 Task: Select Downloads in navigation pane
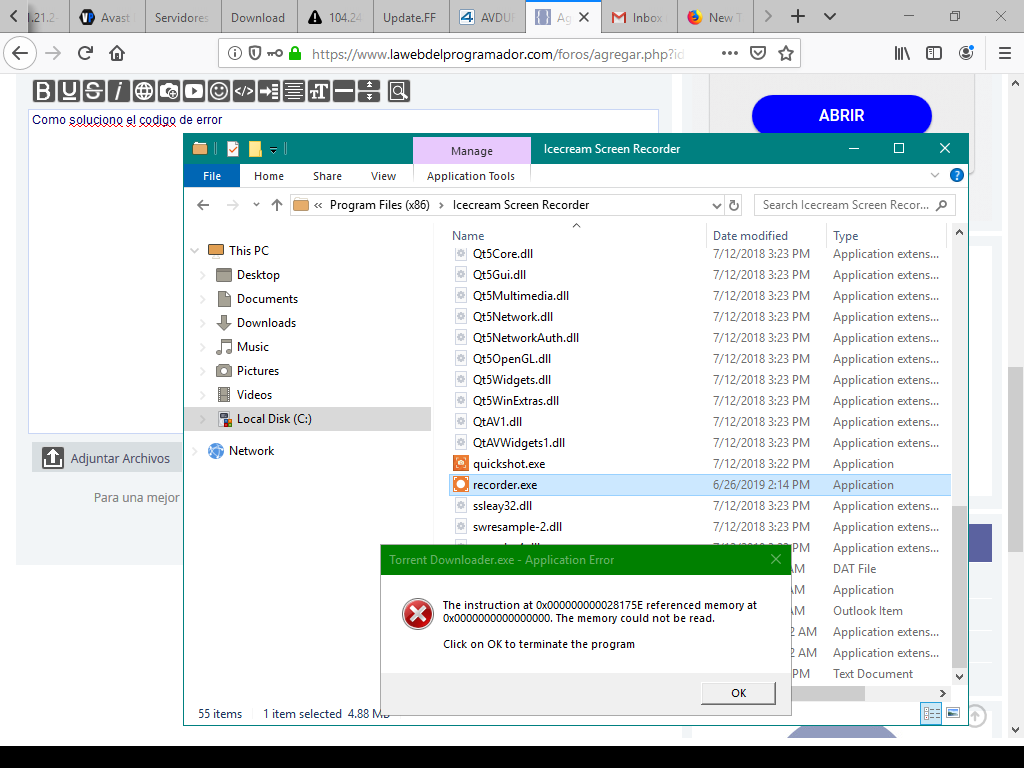pyautogui.click(x=266, y=323)
